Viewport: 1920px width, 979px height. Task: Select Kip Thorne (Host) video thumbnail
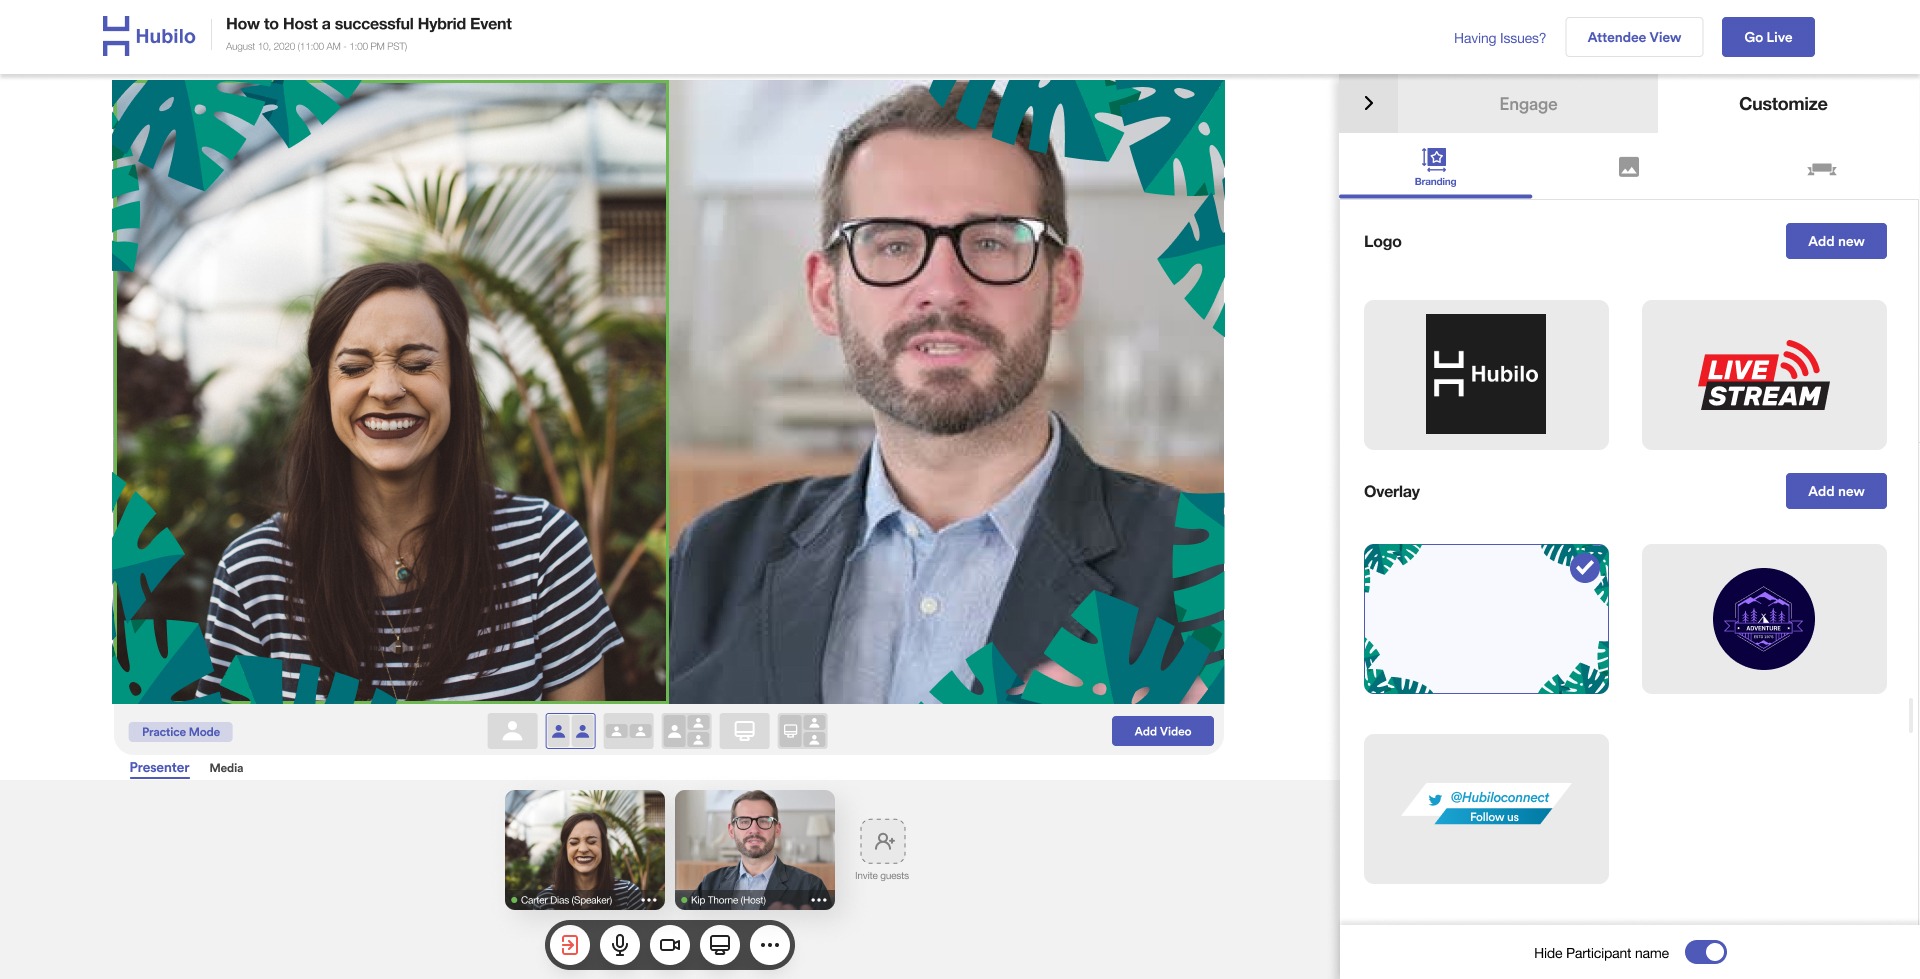coord(755,850)
